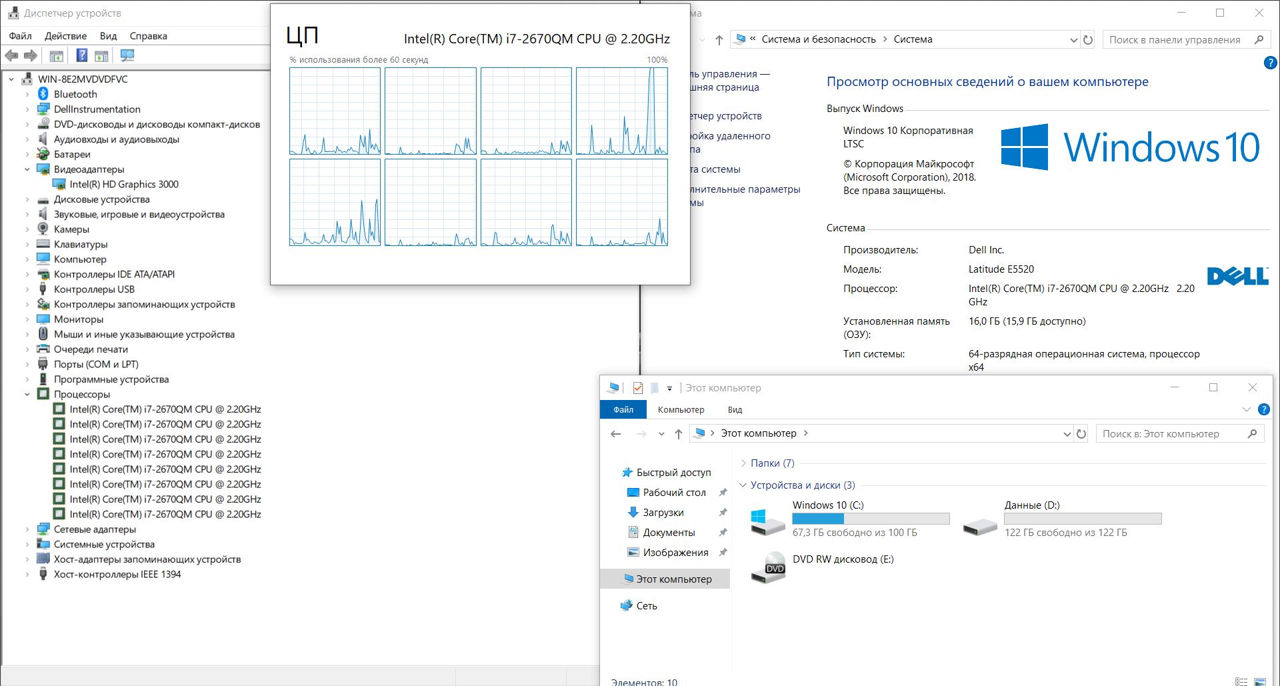1280x686 pixels.
Task: Open Загрузки in Quick access sidebar
Action: 663,512
